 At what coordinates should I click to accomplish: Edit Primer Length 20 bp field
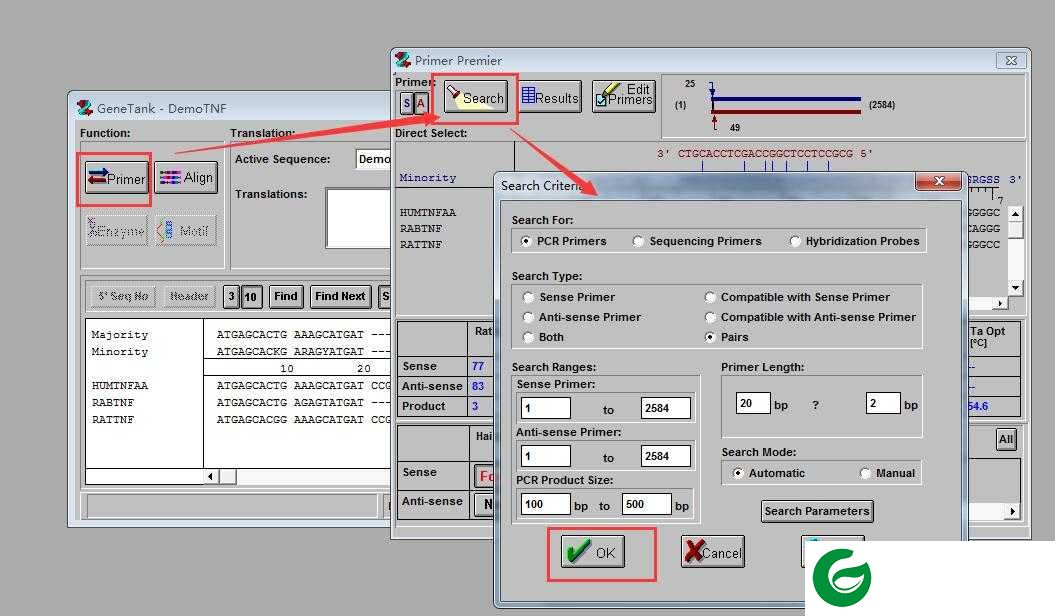click(753, 403)
